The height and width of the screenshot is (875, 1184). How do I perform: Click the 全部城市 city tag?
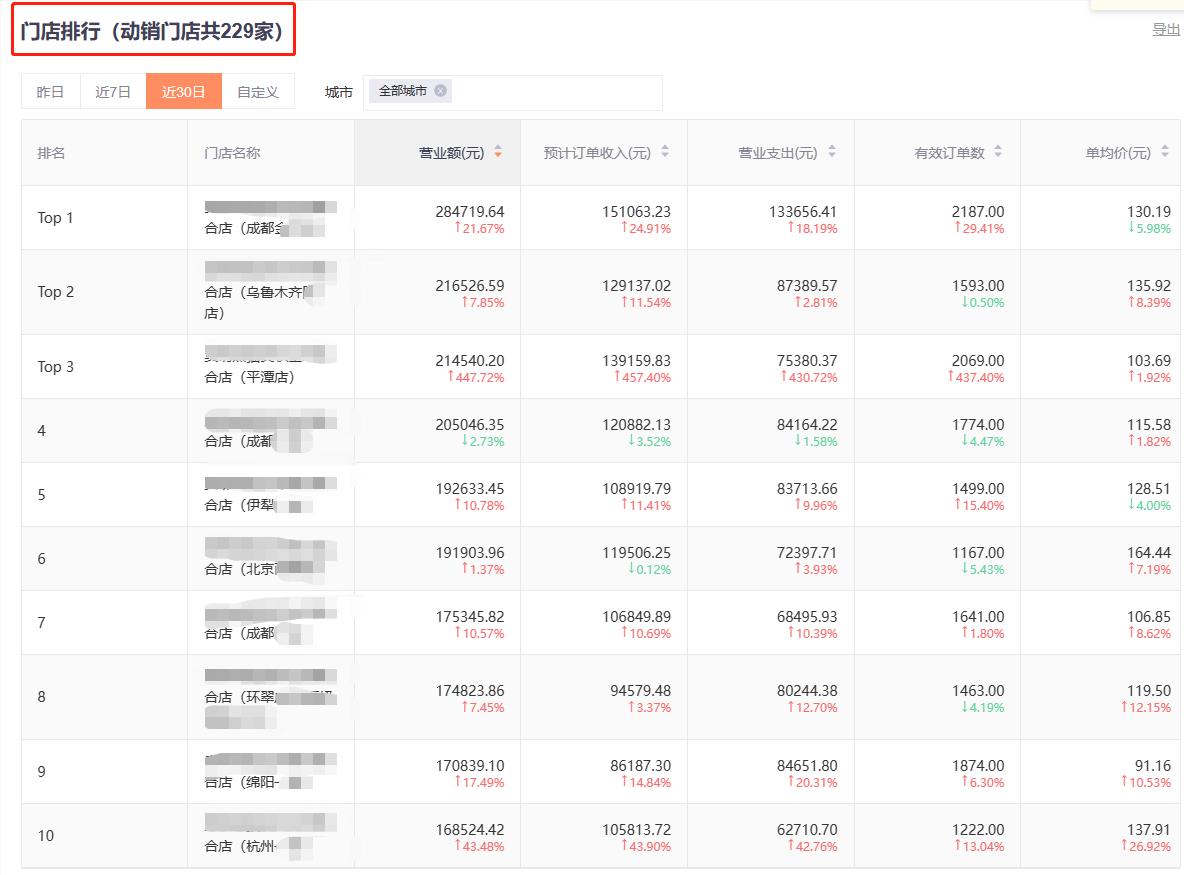tap(403, 91)
